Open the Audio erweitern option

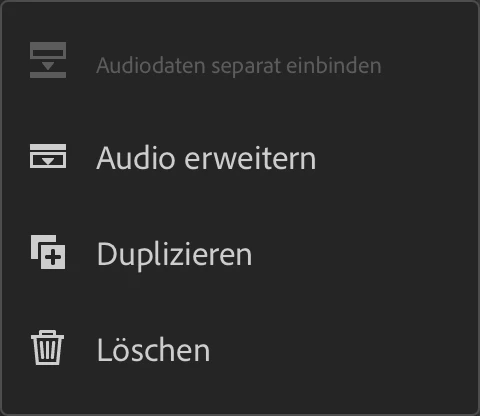point(240,158)
